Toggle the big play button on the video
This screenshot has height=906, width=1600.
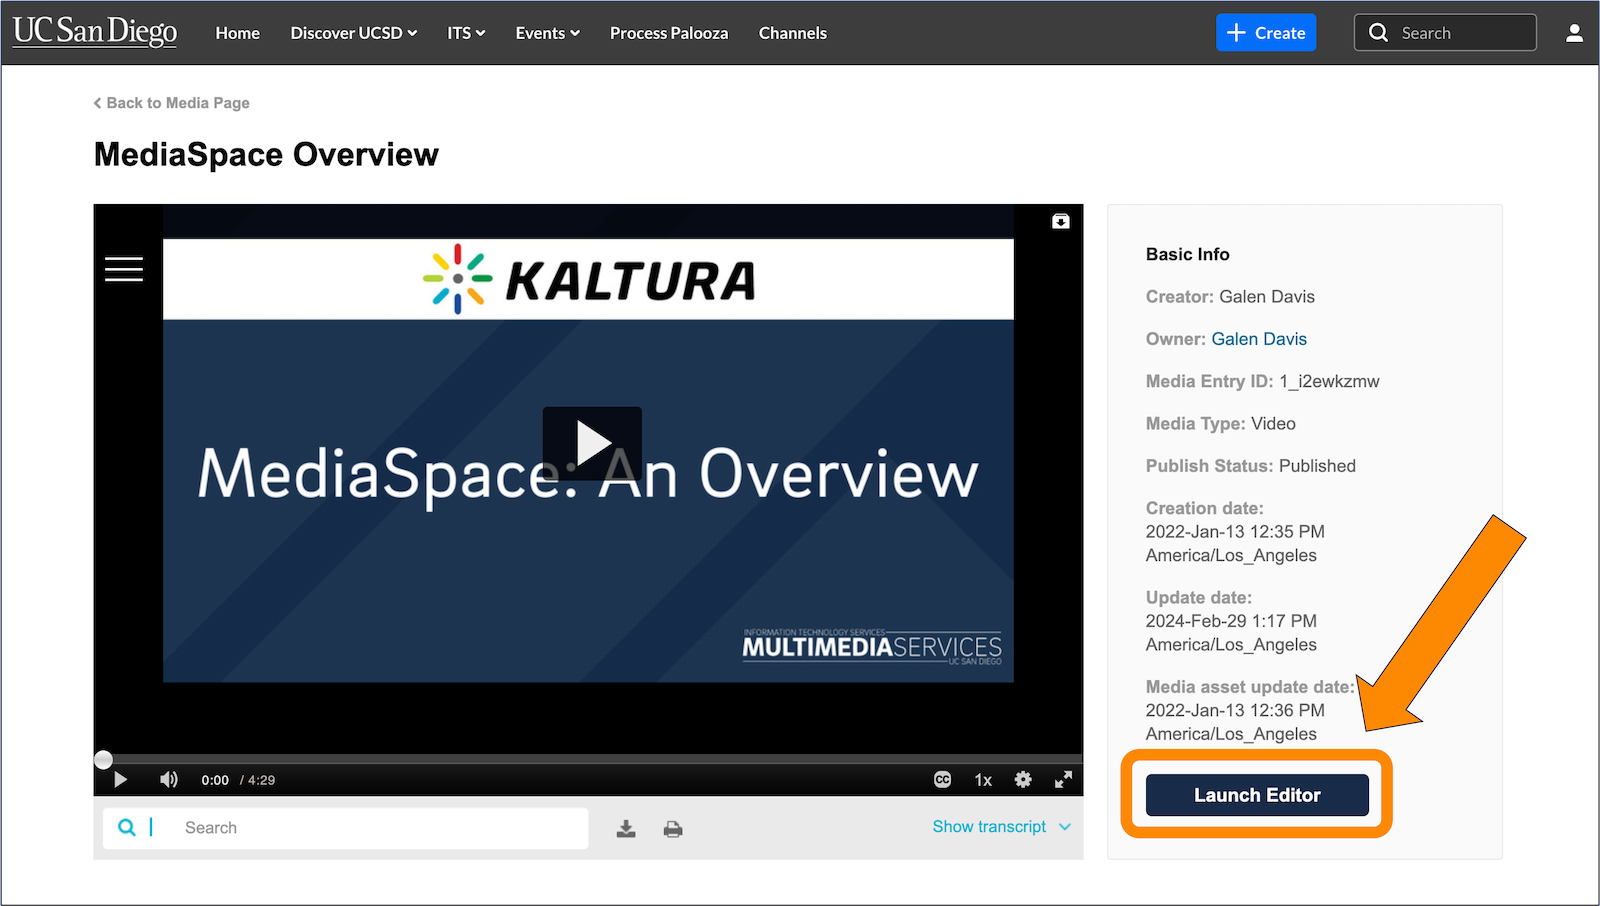point(591,443)
